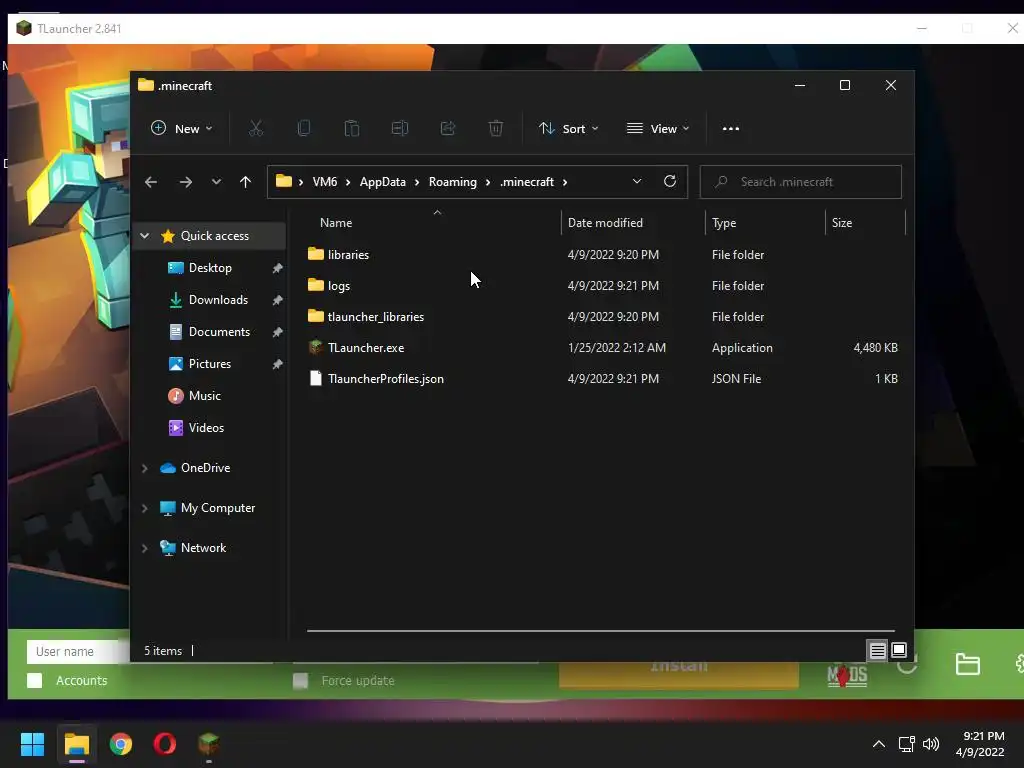This screenshot has height=768, width=1024.
Task: Switch to details view icon in status bar
Action: pyautogui.click(x=877, y=650)
